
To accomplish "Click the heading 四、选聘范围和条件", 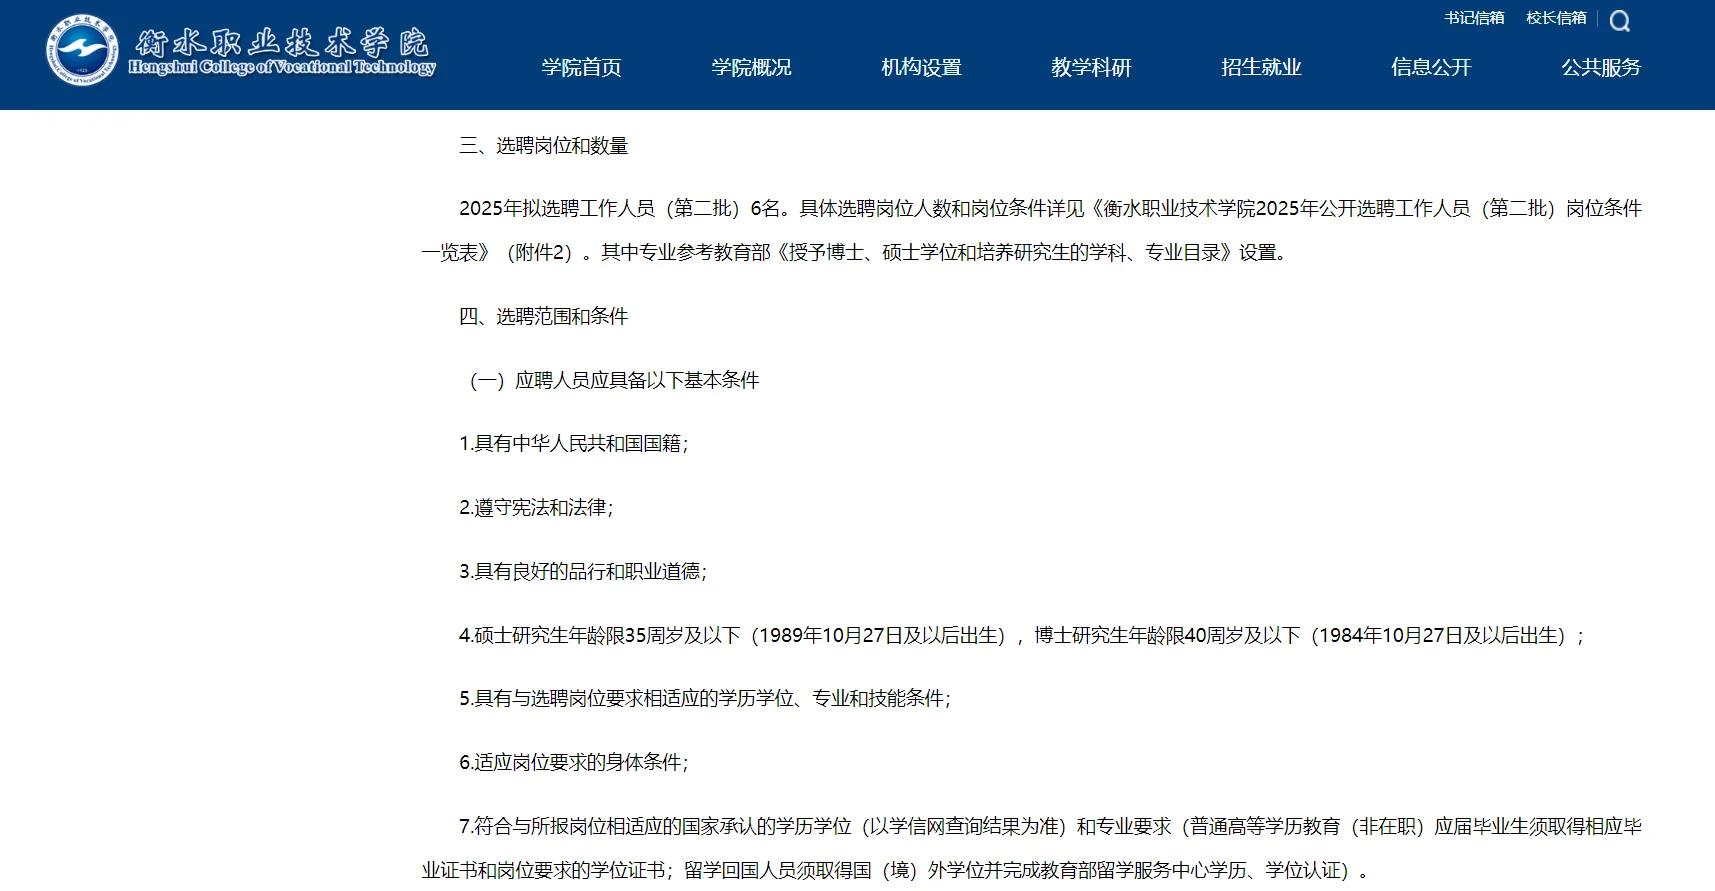I will point(543,316).
